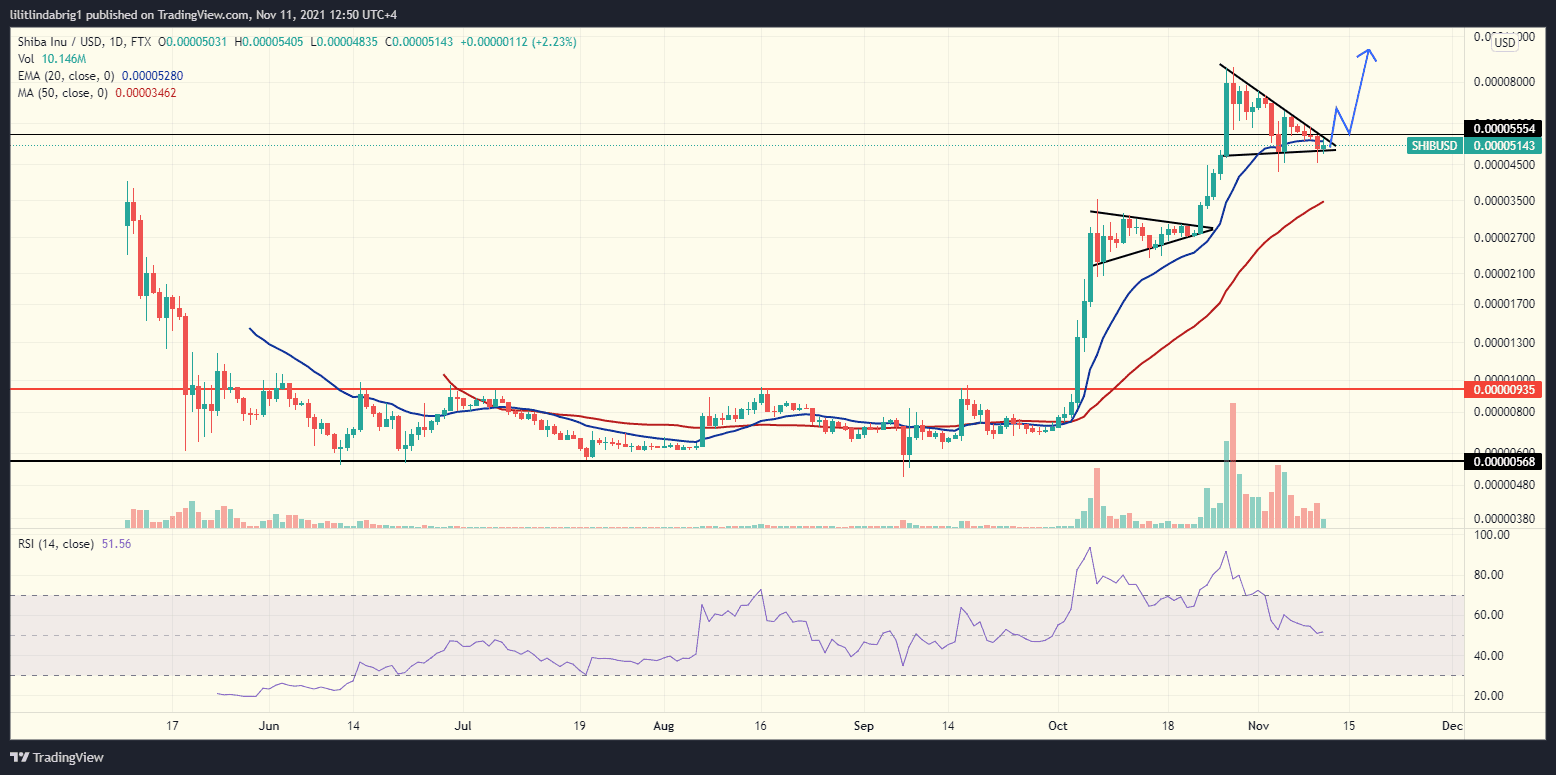Click the SHIBUSD ticker flag on price axis
1556x775 pixels.
[1435, 145]
